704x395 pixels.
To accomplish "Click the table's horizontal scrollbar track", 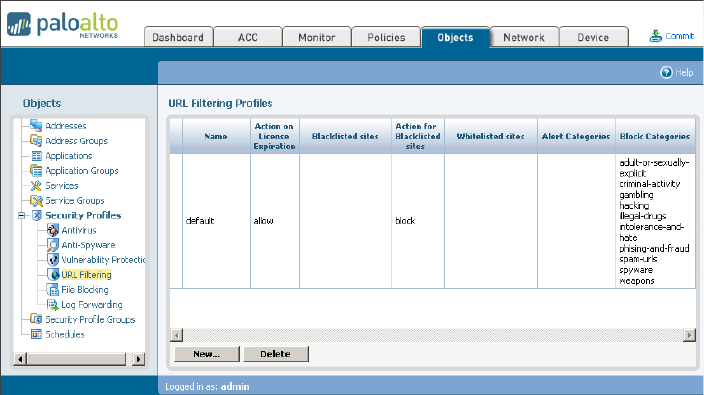I will coord(433,335).
